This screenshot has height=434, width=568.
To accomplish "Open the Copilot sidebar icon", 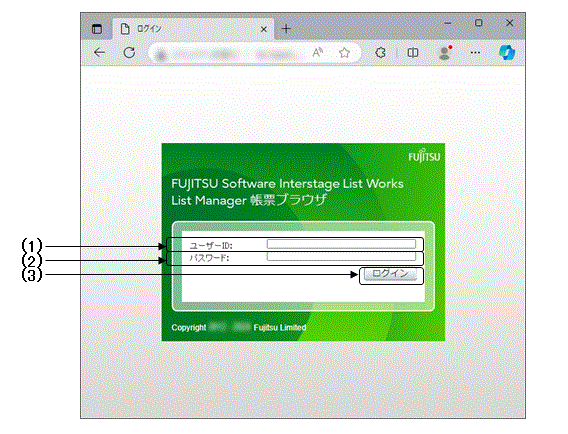I will (x=507, y=53).
